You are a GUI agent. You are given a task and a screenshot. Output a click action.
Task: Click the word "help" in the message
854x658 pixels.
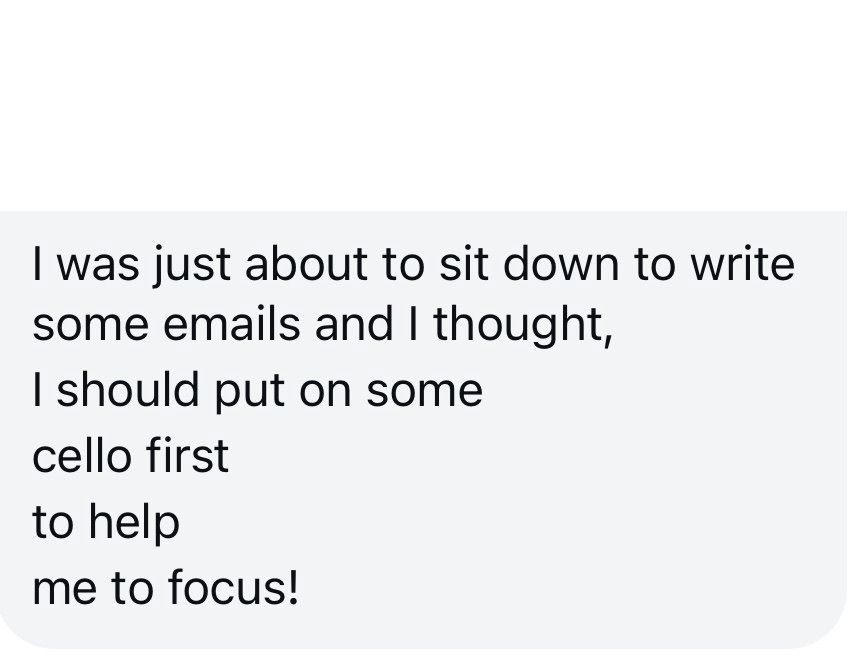[x=134, y=524]
